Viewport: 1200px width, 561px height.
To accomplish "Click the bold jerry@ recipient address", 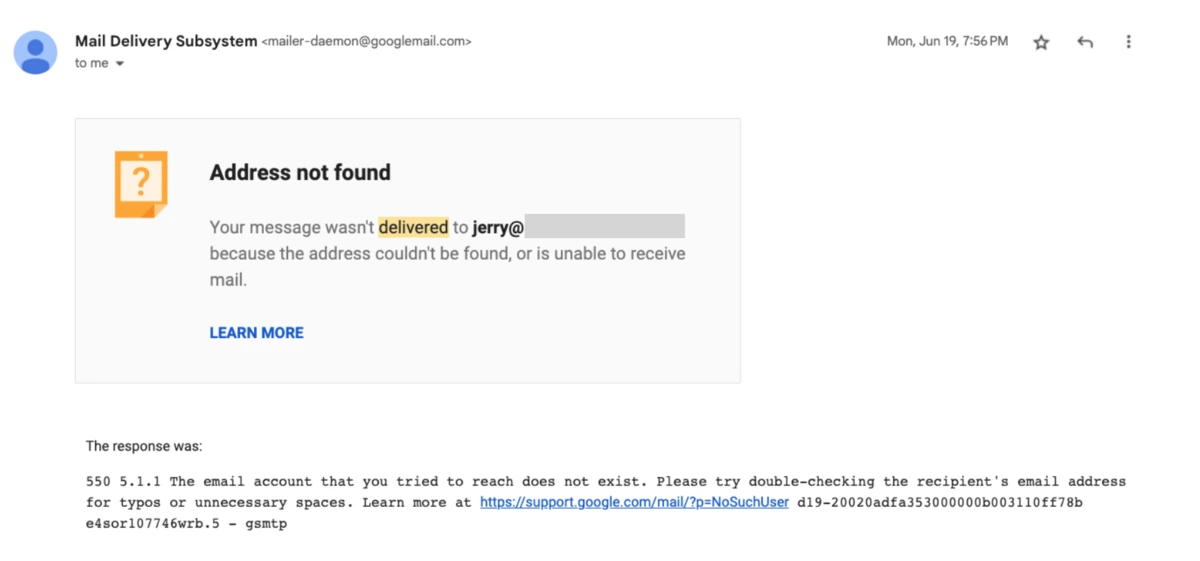I will click(498, 227).
